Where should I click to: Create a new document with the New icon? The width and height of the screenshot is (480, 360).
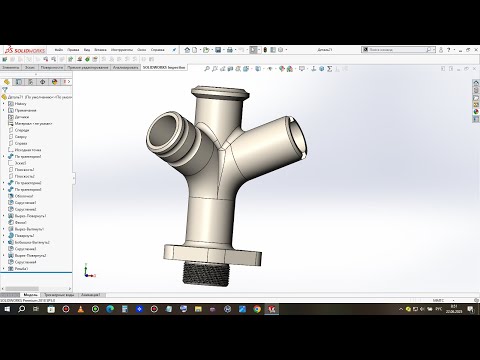[195, 50]
